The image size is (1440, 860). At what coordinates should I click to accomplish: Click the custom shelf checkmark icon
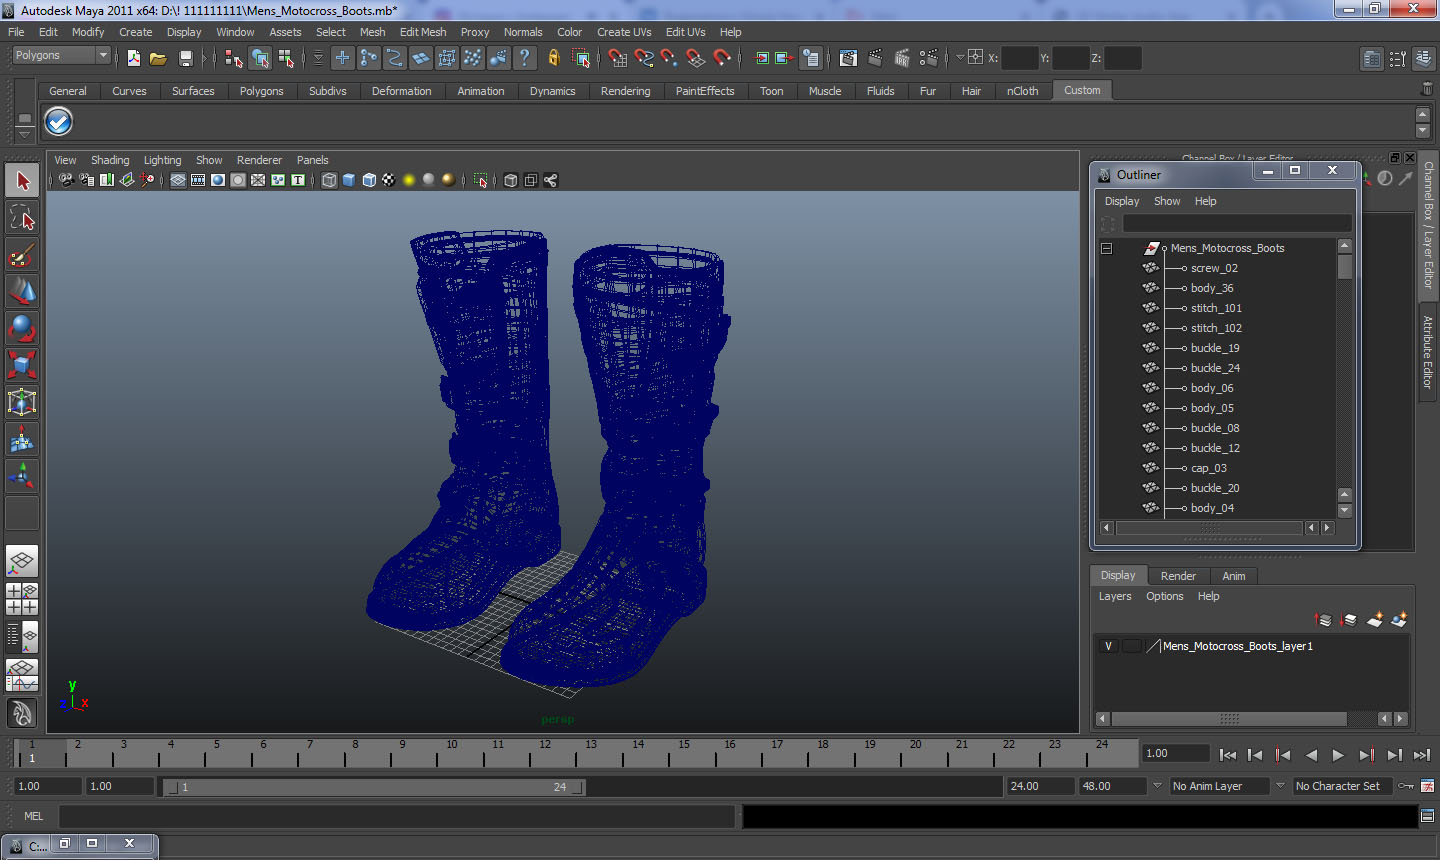tap(59, 121)
